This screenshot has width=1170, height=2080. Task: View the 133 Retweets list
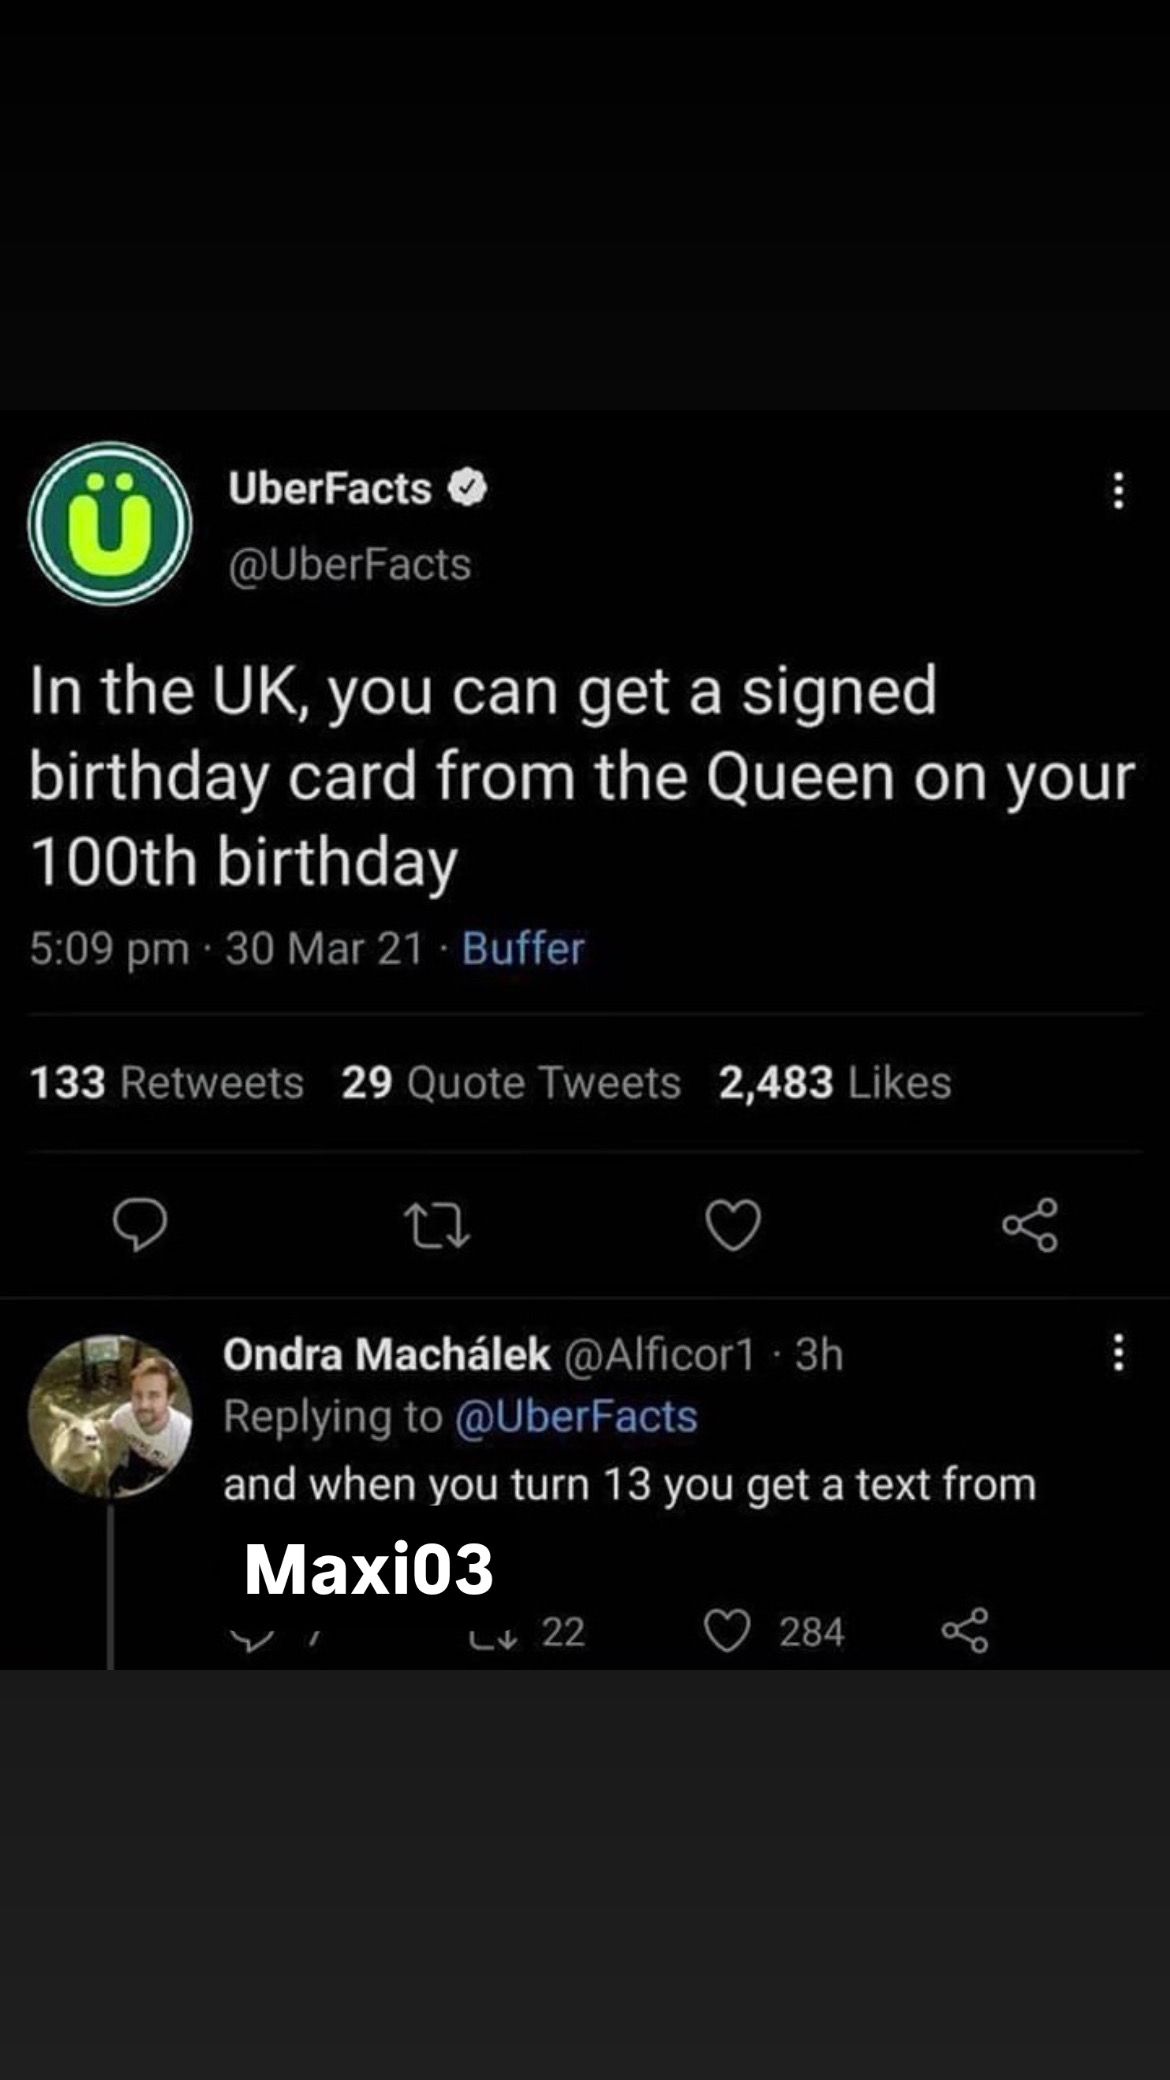coord(166,1082)
